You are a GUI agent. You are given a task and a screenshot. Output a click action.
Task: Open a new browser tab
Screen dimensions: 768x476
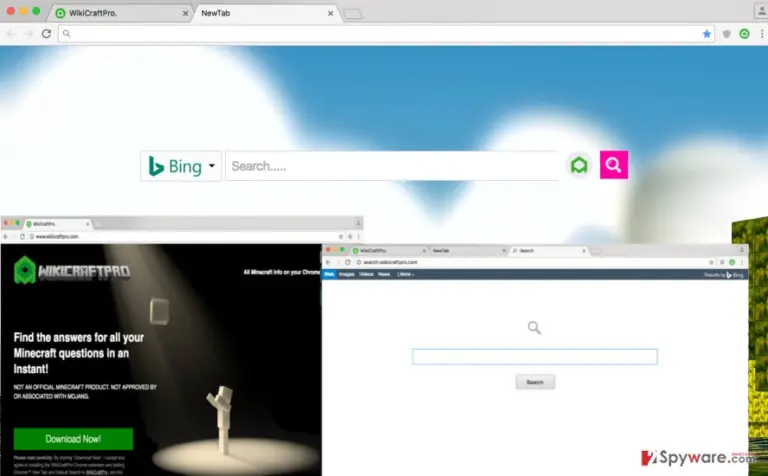tap(353, 14)
